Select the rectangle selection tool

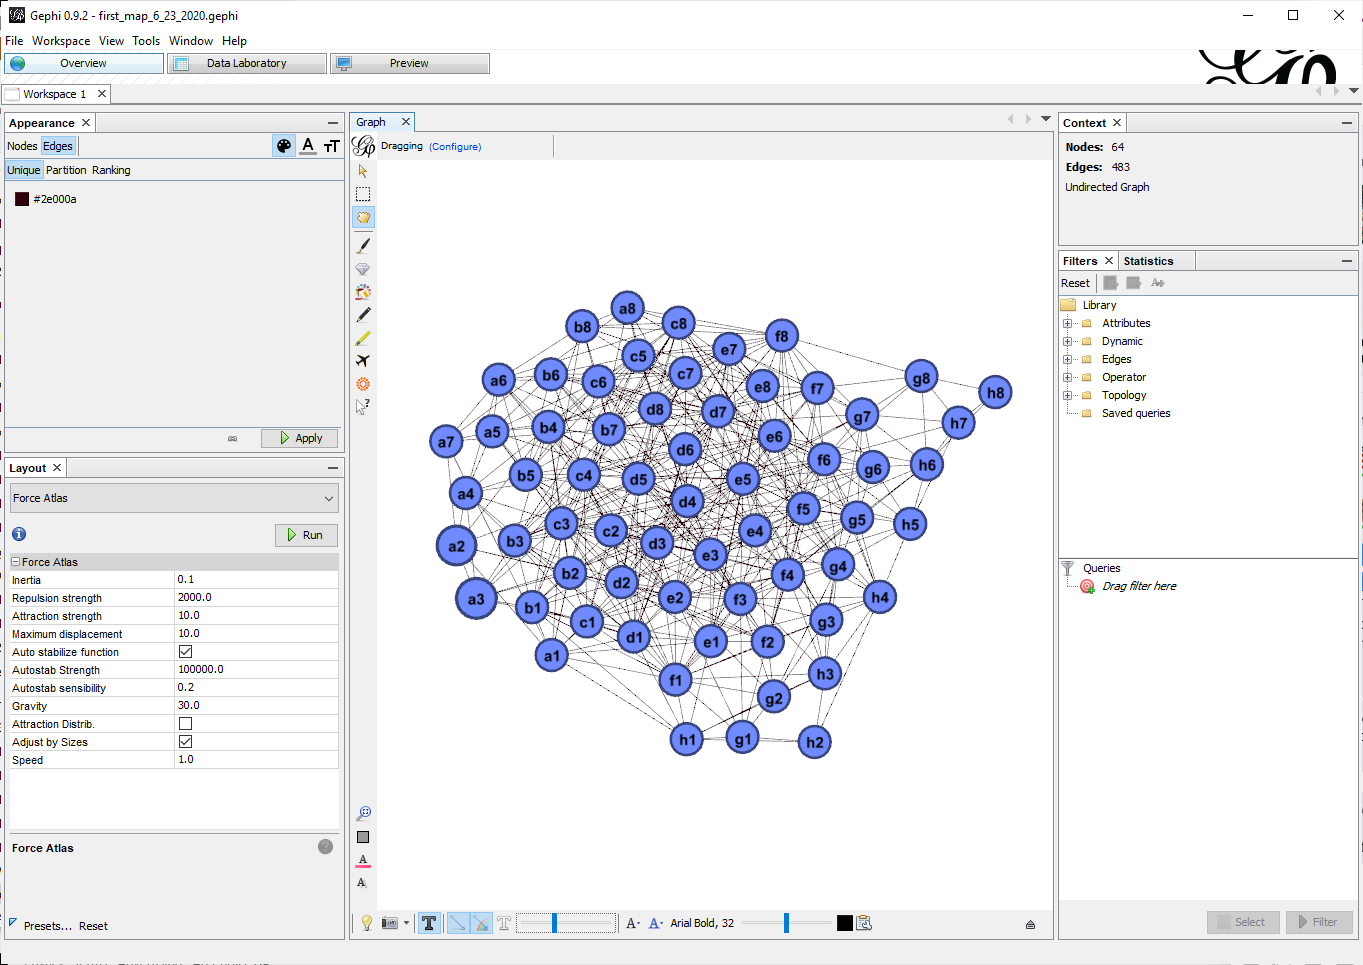363,194
